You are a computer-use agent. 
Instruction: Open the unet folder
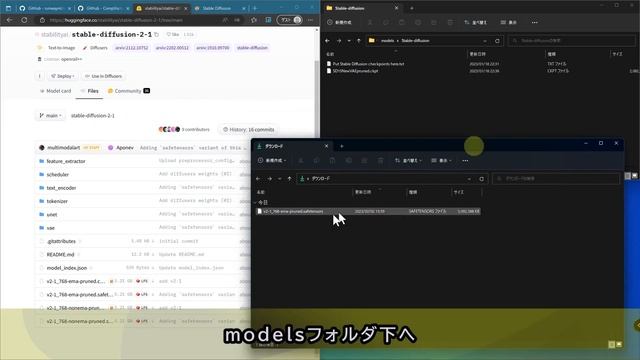point(52,214)
